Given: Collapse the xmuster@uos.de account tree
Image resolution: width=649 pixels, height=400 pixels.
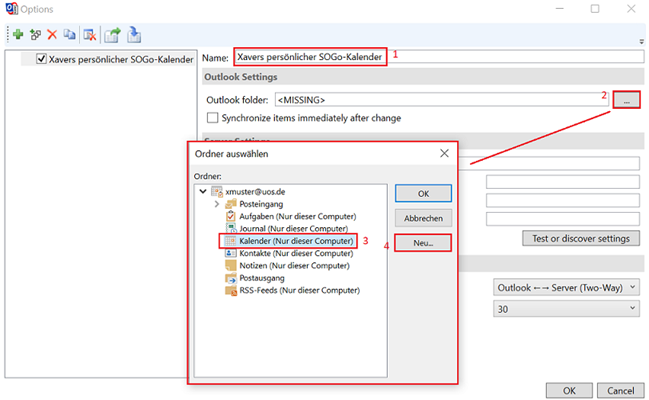Looking at the screenshot, I should pos(204,190).
